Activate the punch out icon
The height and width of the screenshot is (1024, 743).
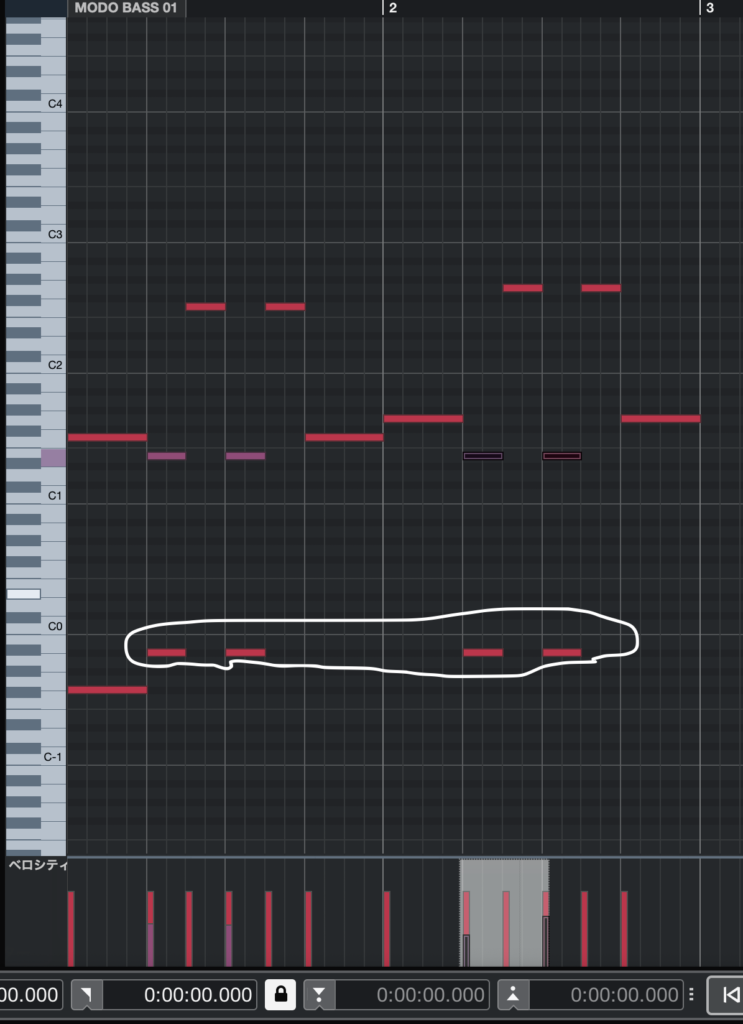[513, 995]
